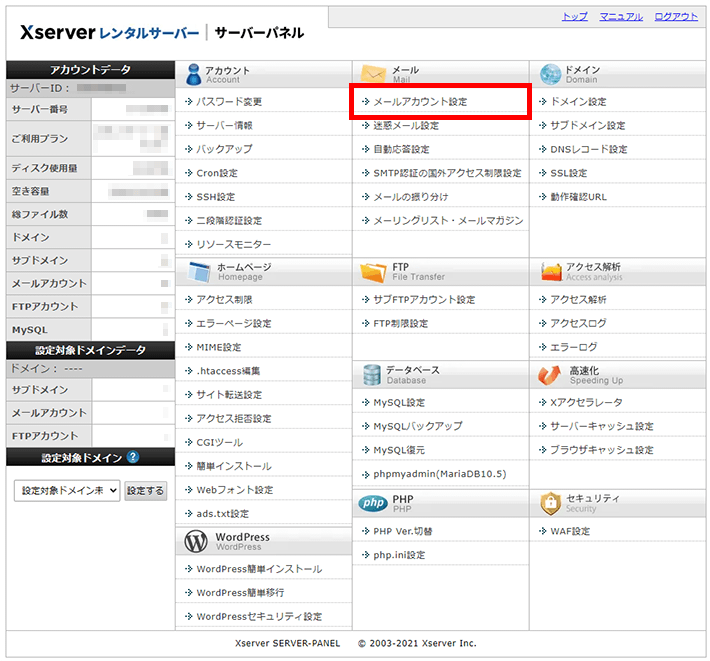This screenshot has width=710, height=661.
Task: Open アクセスログ
Action: click(x=578, y=323)
